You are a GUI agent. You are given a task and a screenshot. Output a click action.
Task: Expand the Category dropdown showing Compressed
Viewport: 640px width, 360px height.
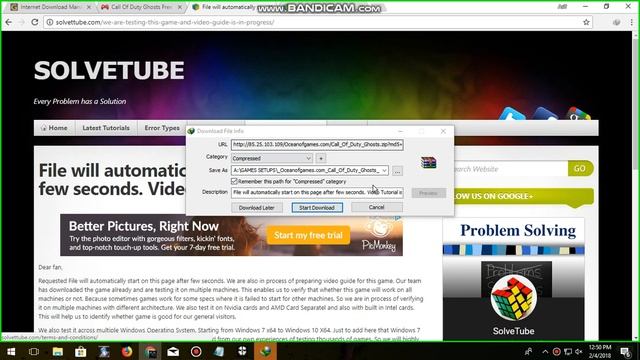[x=308, y=158]
